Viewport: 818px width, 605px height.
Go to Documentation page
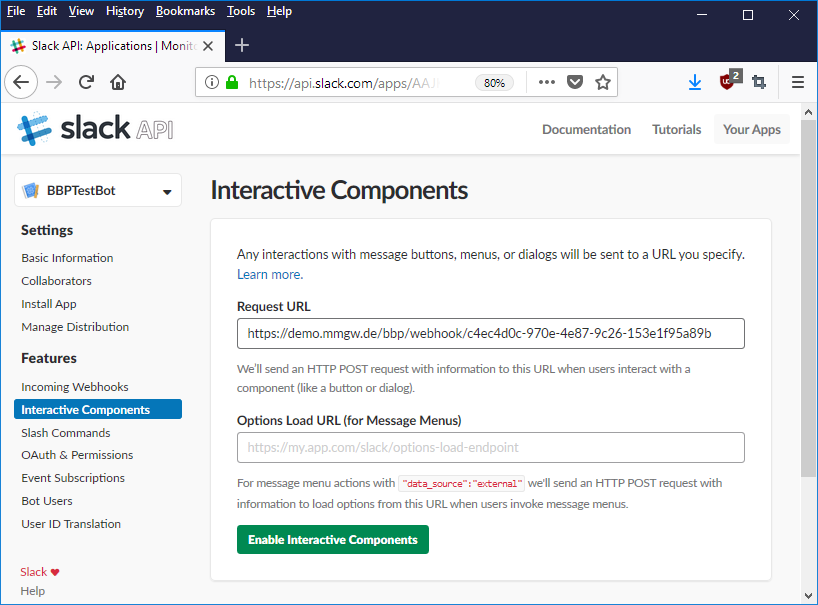tap(586, 129)
